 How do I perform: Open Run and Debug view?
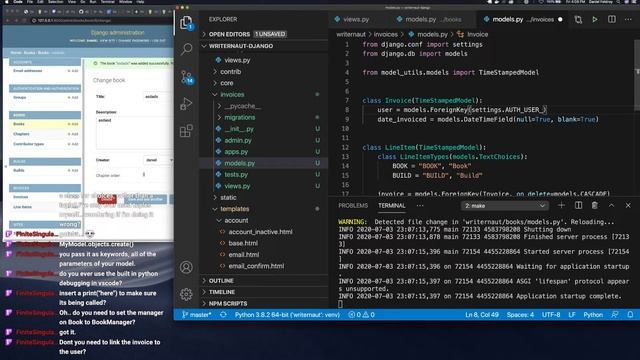tap(186, 104)
